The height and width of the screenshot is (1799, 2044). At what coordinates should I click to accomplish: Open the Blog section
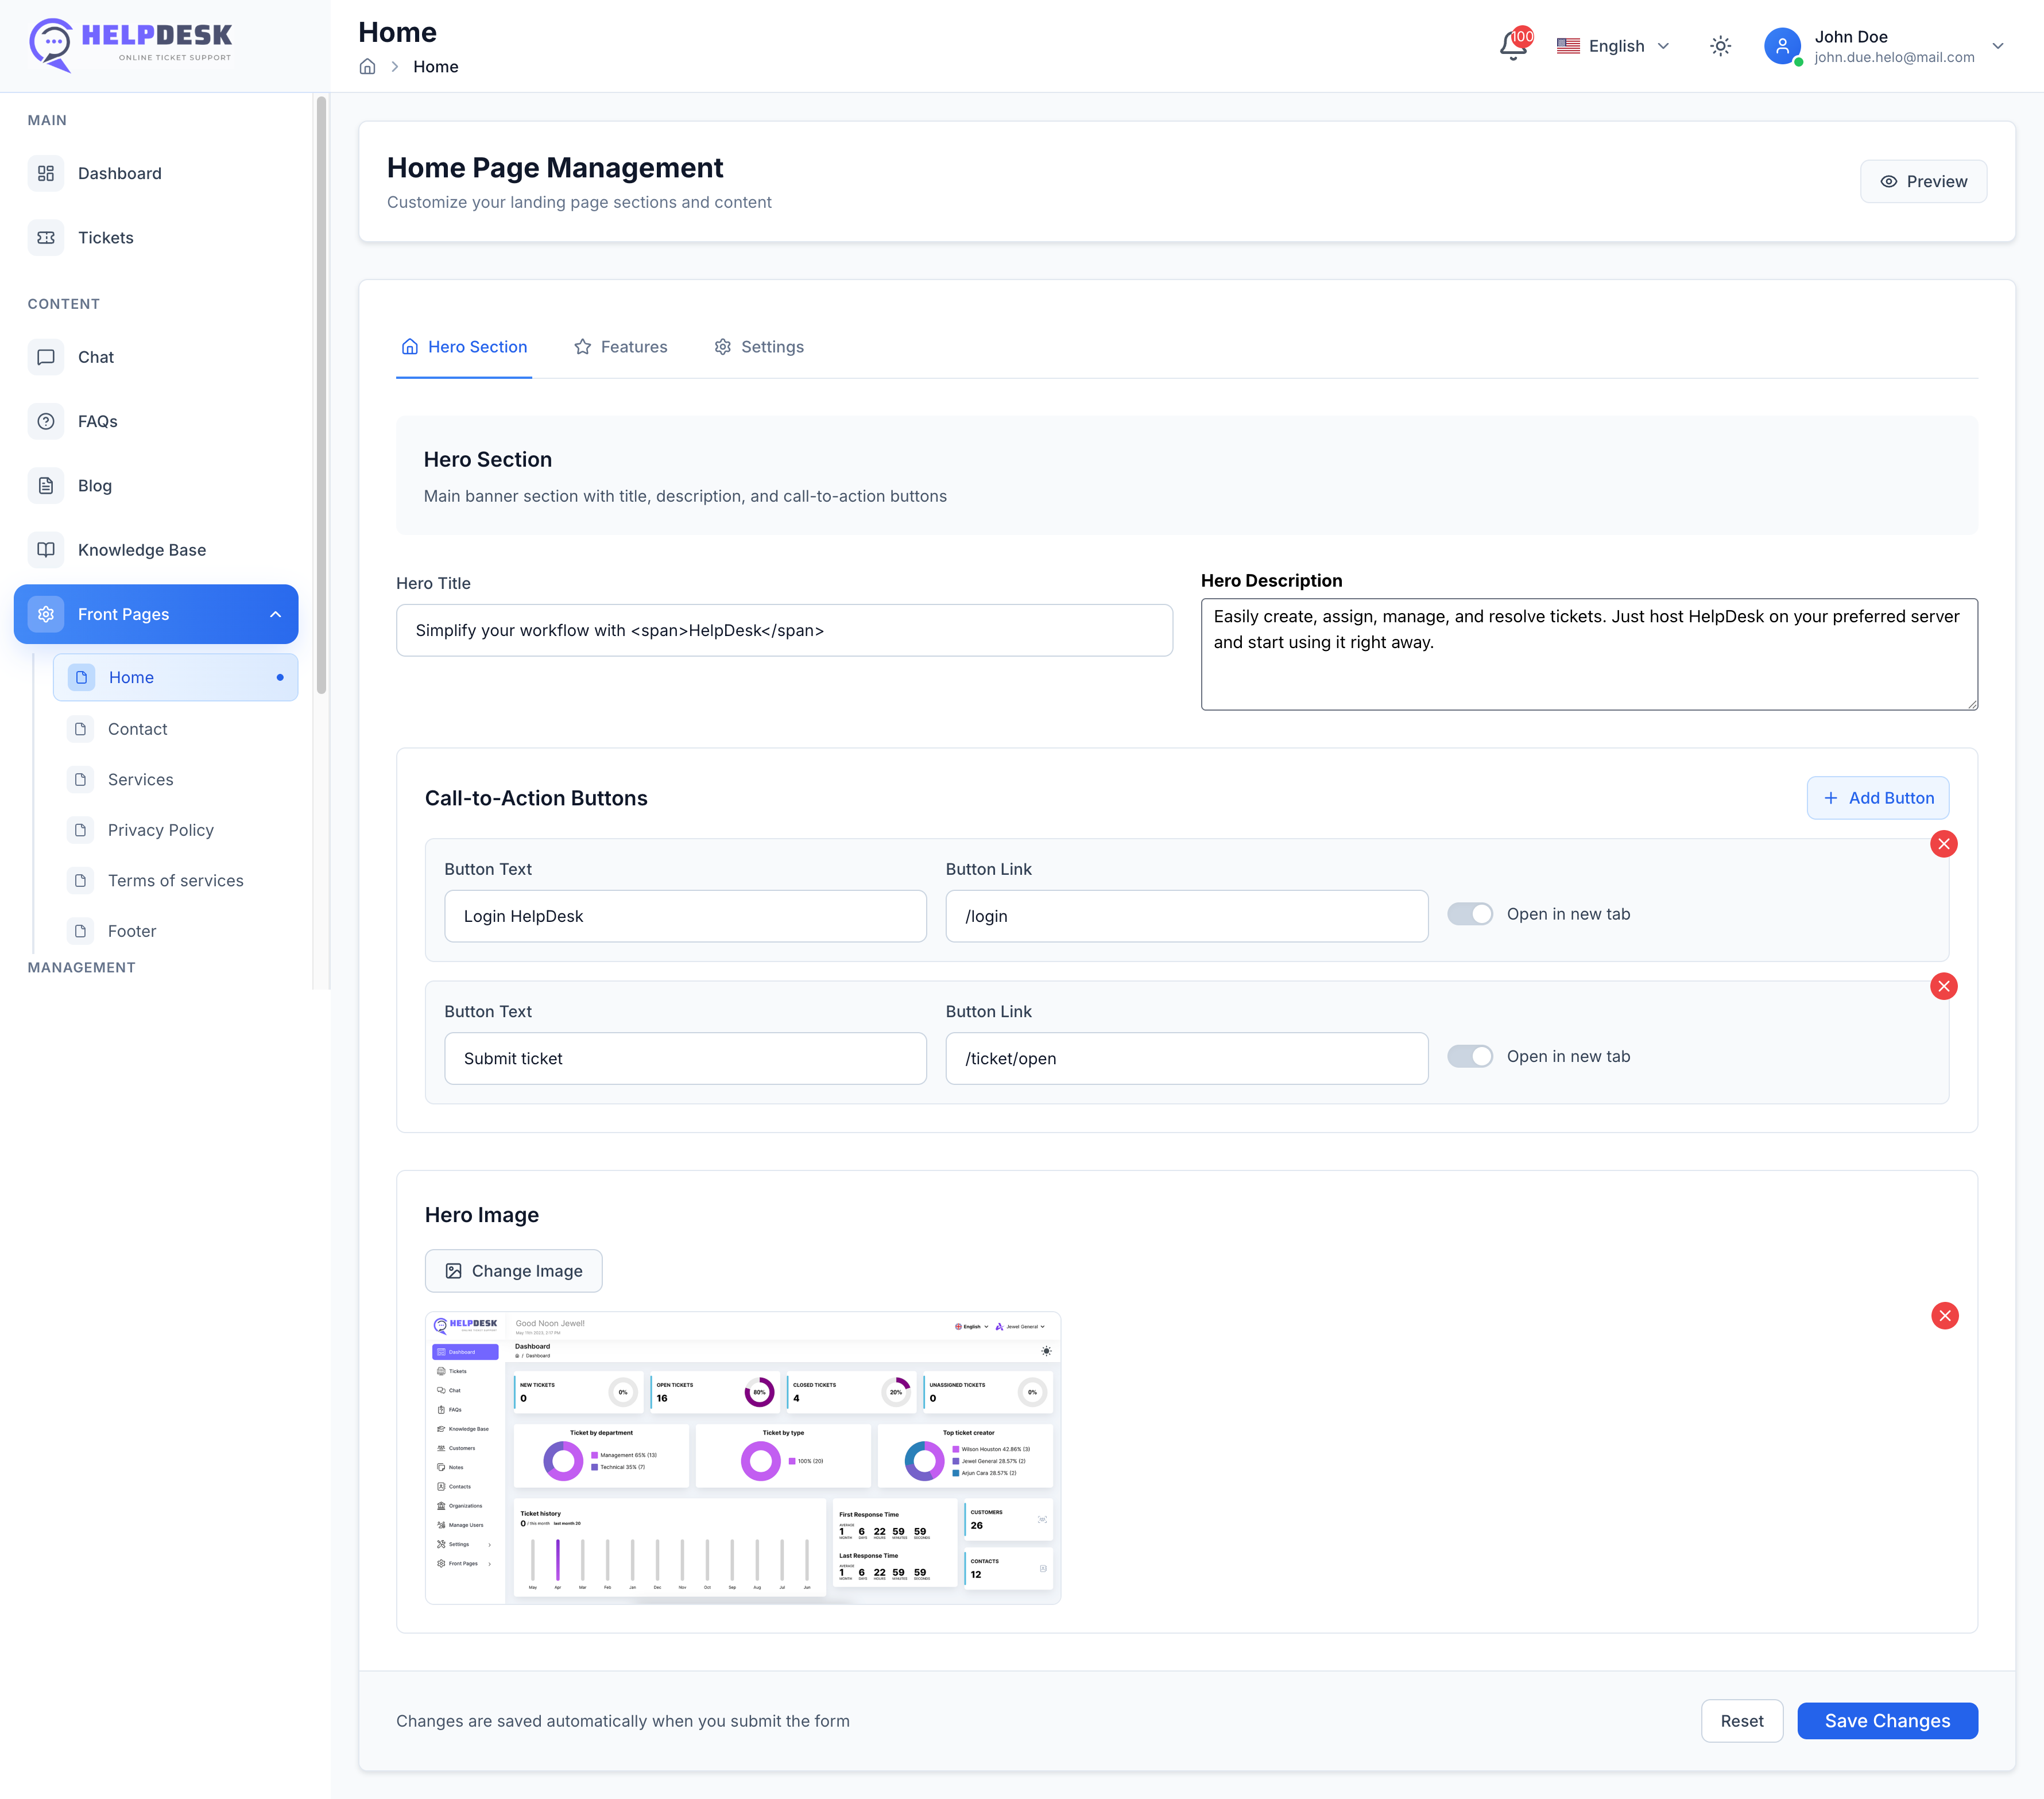click(94, 485)
